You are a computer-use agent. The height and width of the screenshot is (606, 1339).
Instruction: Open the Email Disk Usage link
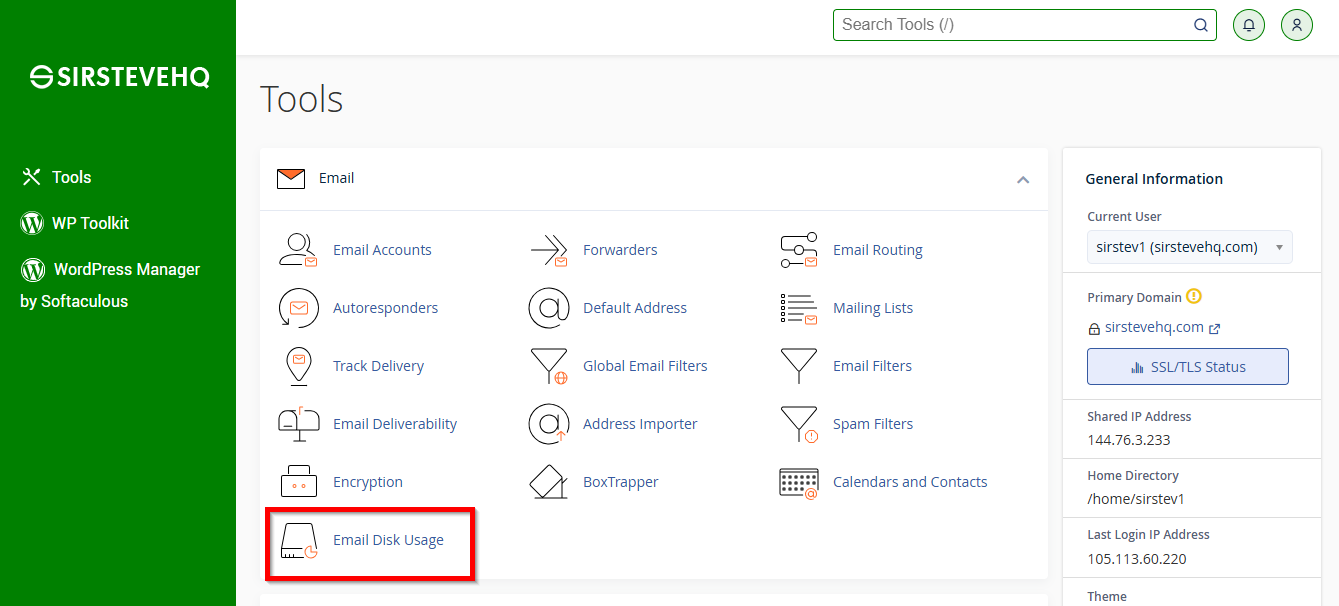[x=388, y=540]
